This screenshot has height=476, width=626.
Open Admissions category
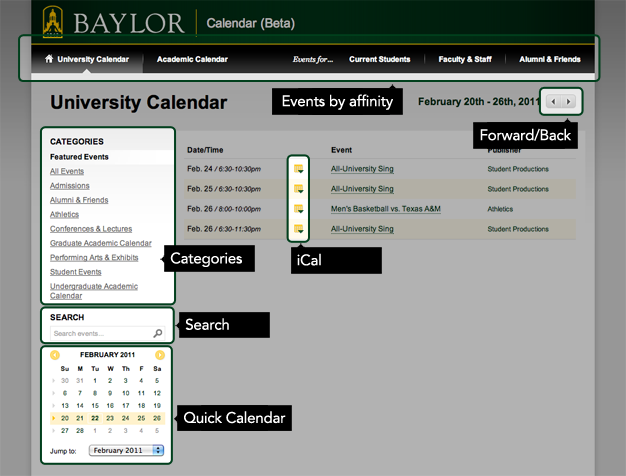pyautogui.click(x=69, y=186)
